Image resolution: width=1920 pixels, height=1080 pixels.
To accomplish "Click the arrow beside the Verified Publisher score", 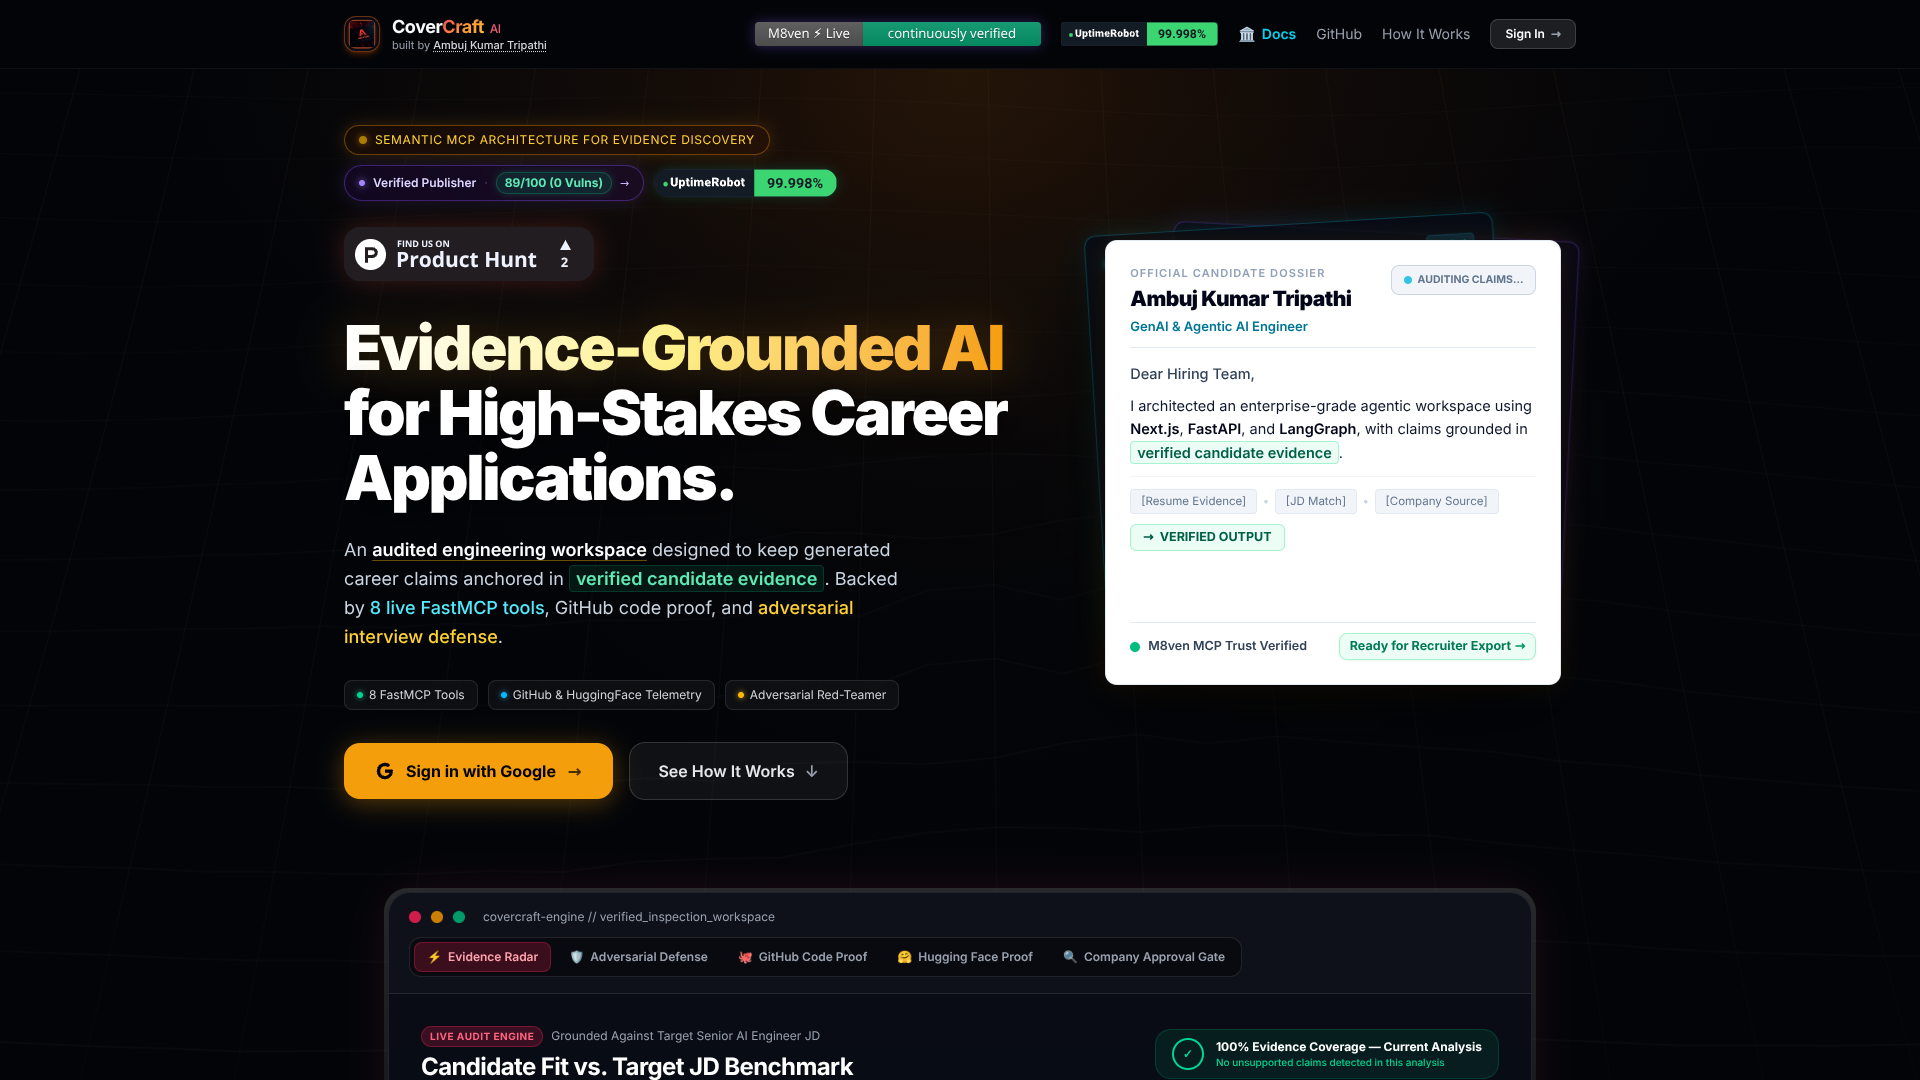I will (x=625, y=183).
